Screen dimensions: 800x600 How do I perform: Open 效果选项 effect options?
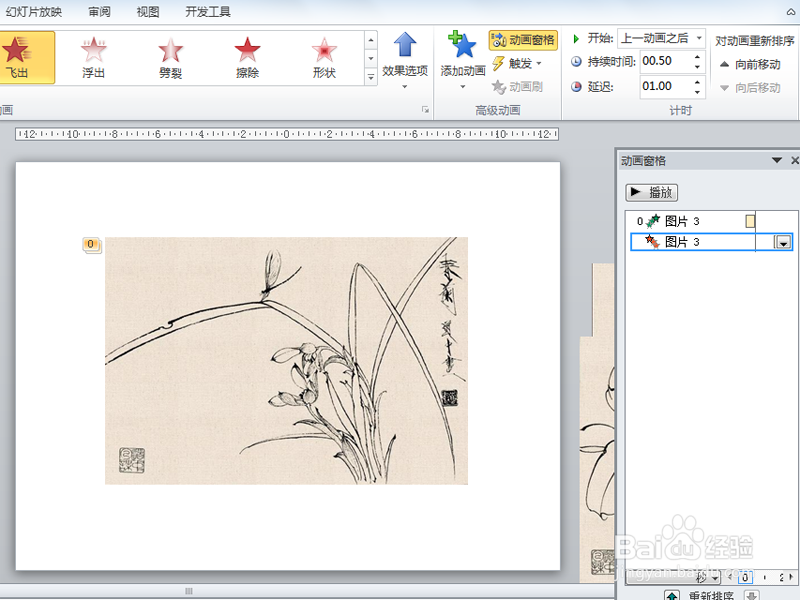pos(405,60)
